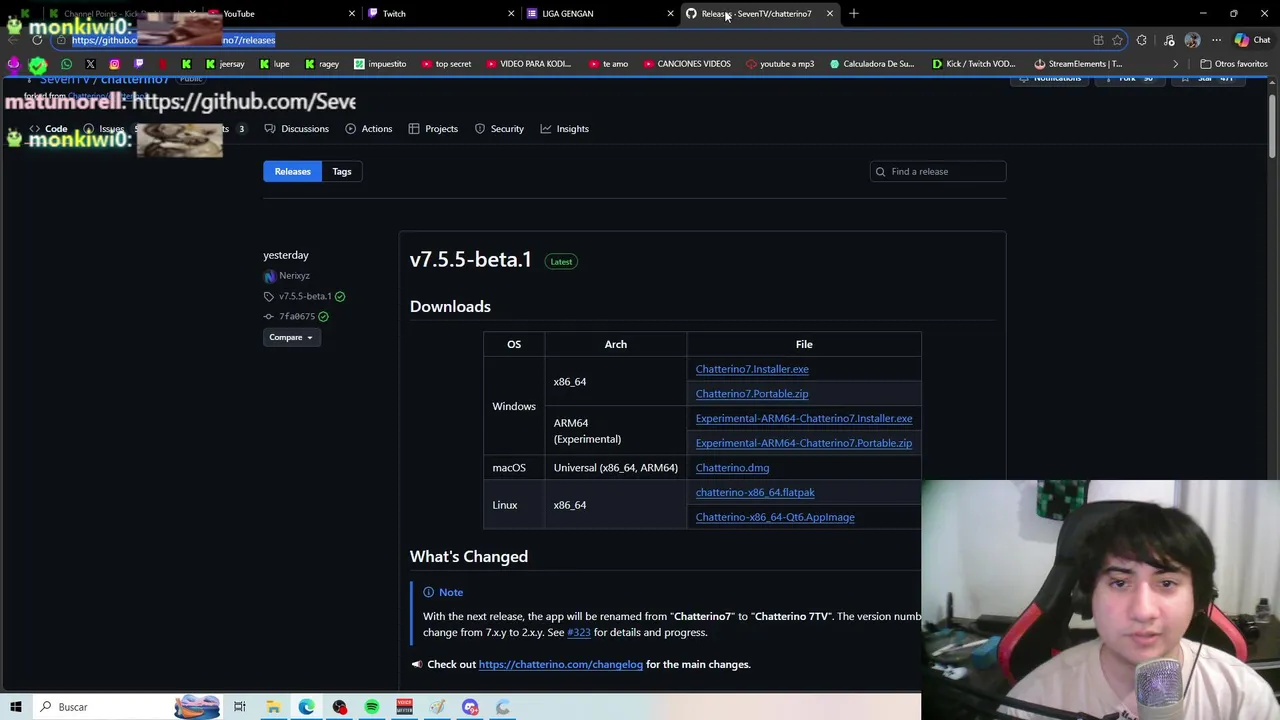Add this page to favorites star

(1117, 40)
